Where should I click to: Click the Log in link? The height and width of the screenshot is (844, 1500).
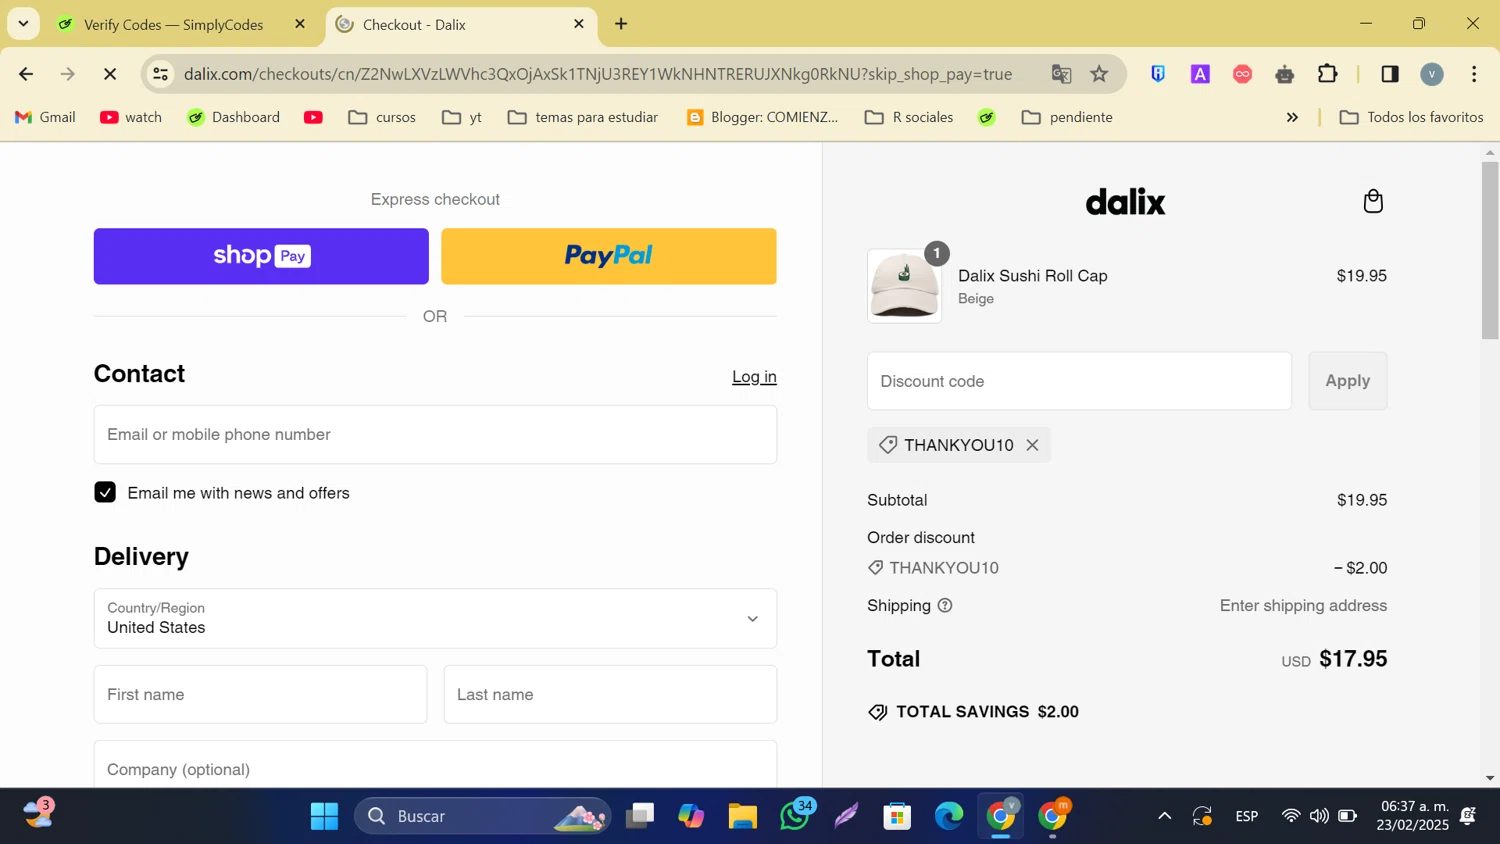coord(754,377)
